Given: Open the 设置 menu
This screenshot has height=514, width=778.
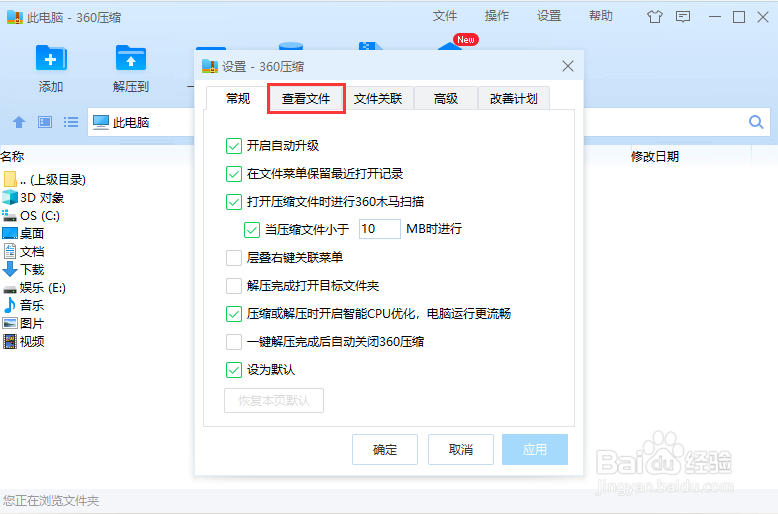Looking at the screenshot, I should click(549, 16).
